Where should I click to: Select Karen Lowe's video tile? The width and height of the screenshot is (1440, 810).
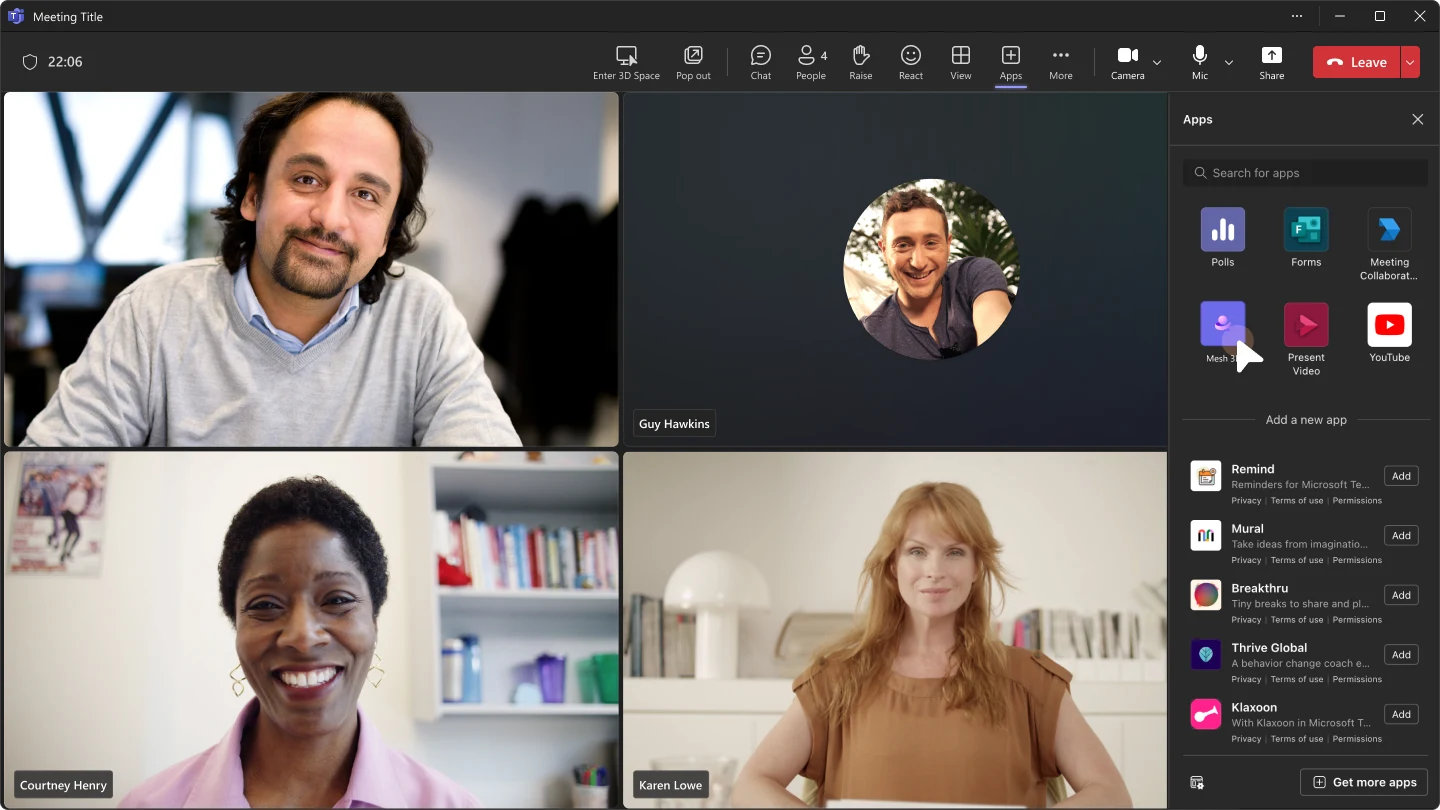(895, 629)
